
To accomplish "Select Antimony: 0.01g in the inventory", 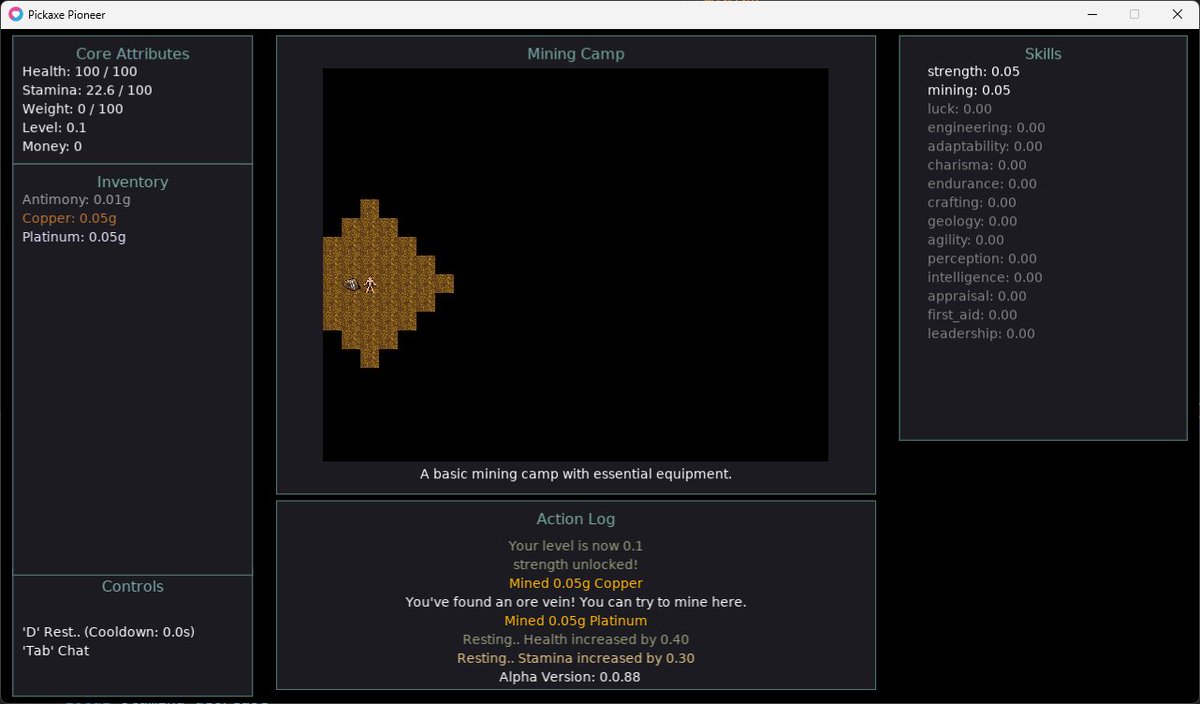I will pyautogui.click(x=76, y=200).
